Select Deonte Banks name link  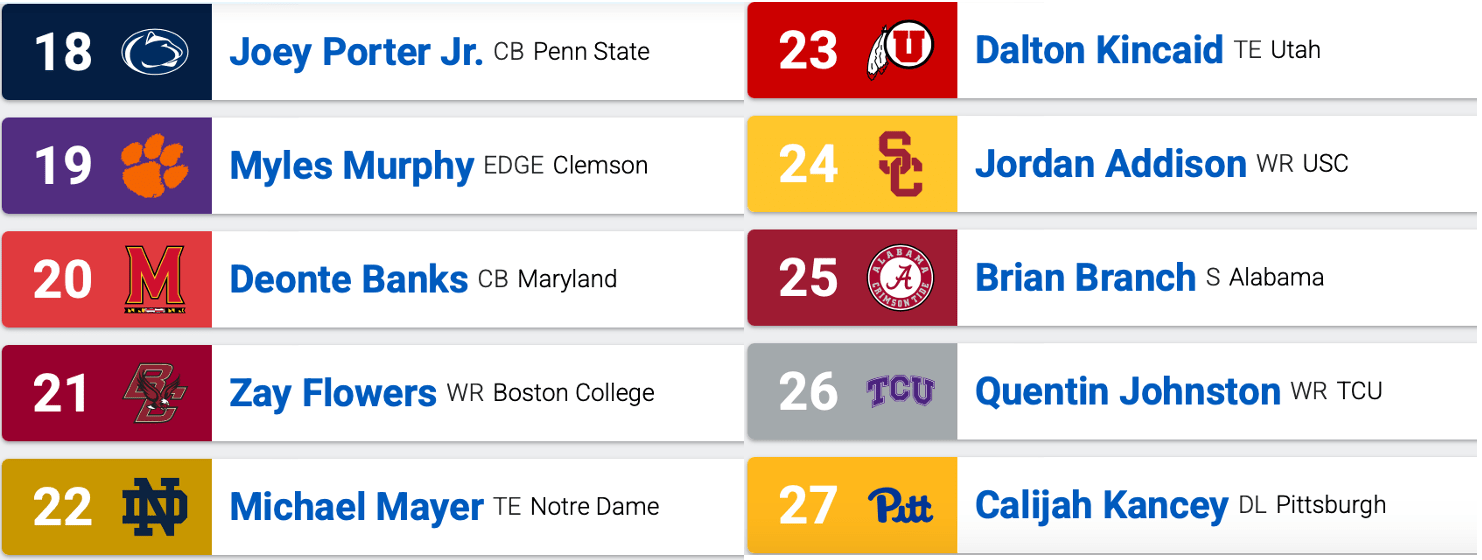[x=348, y=279]
